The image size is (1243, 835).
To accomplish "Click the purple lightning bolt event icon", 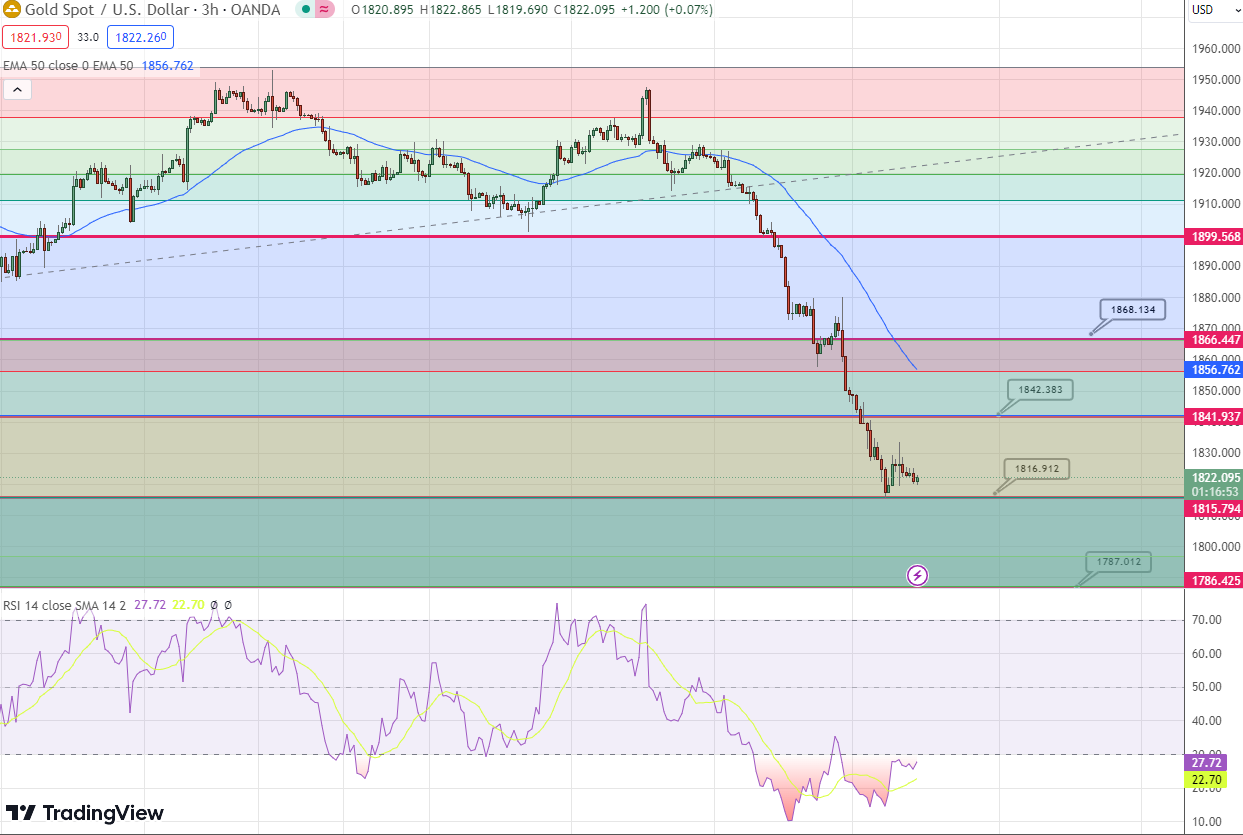I will tap(917, 575).
